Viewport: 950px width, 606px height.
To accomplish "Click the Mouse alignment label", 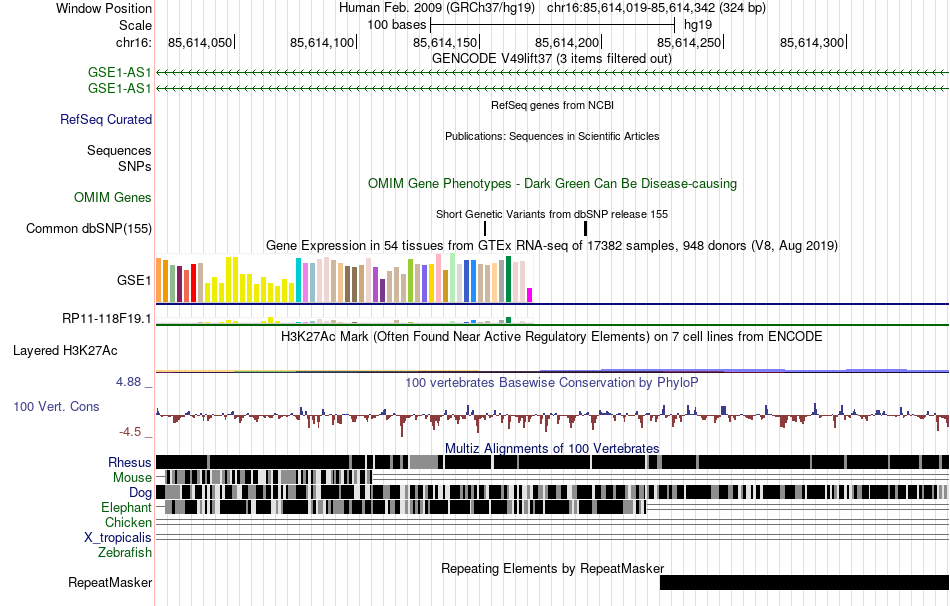I will click(132, 478).
